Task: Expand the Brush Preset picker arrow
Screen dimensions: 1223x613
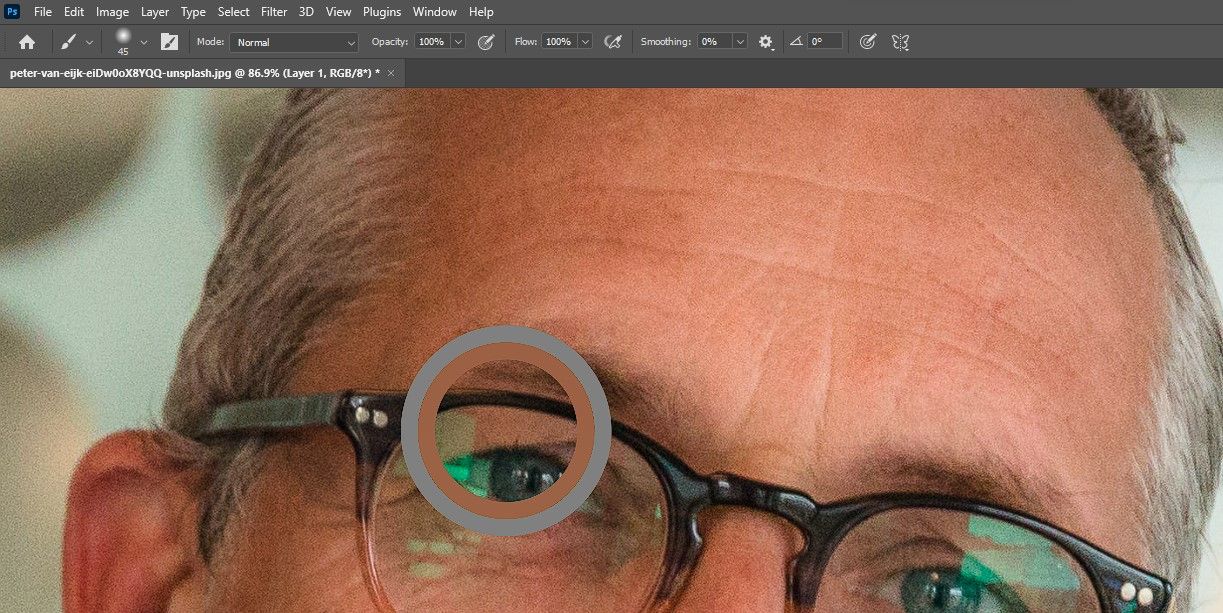Action: [x=144, y=42]
